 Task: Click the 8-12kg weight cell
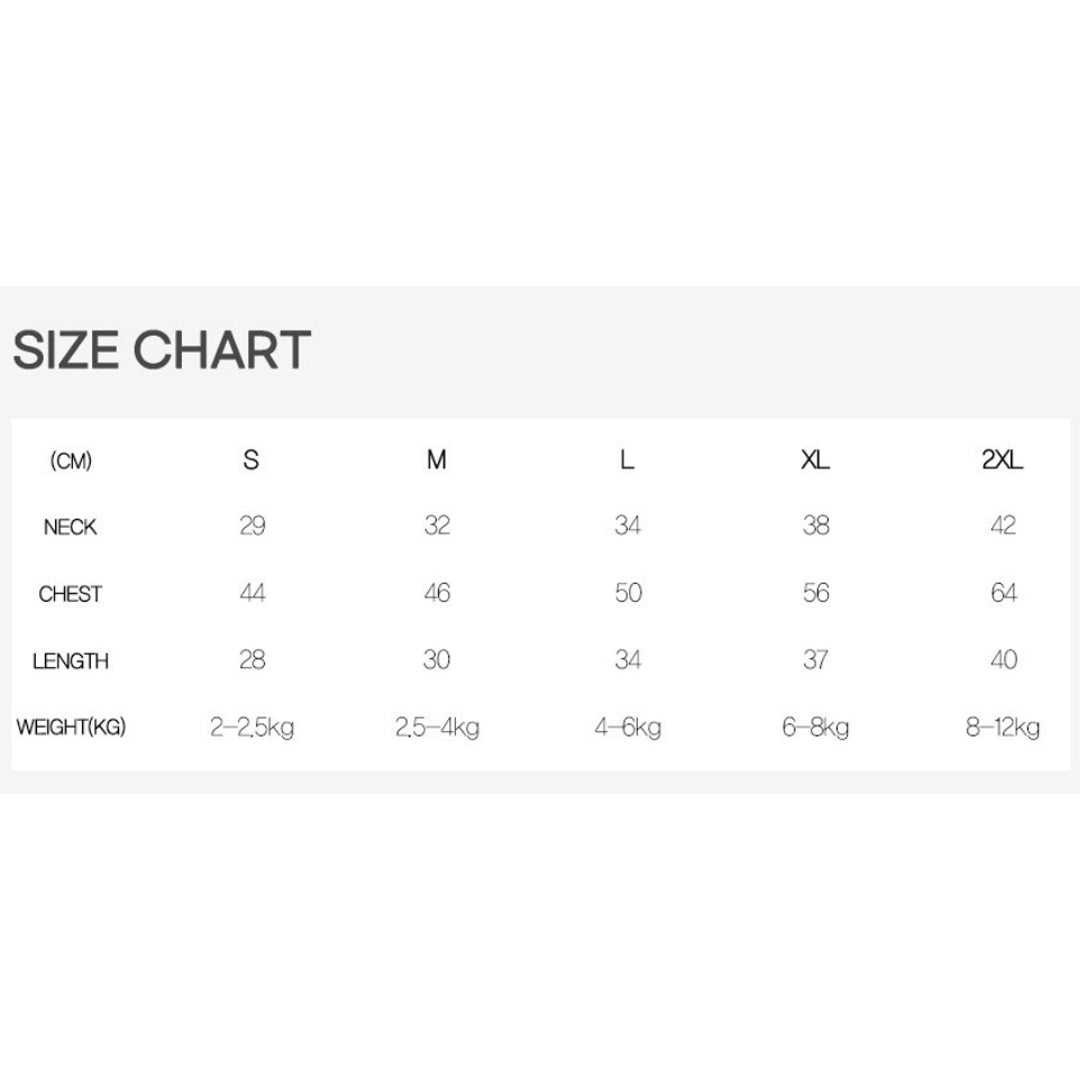1003,727
